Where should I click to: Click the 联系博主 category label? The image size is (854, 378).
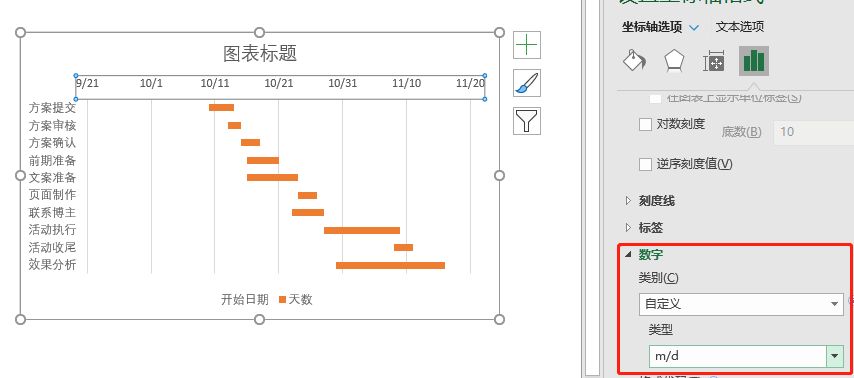click(x=52, y=212)
